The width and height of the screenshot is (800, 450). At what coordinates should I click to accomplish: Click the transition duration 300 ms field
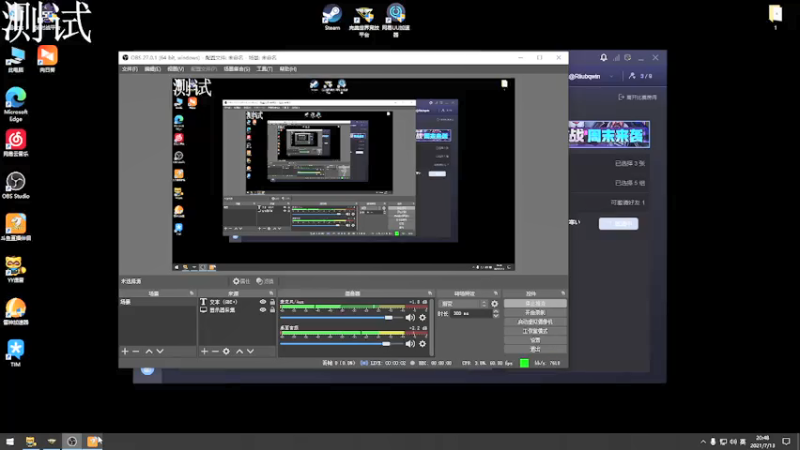click(x=471, y=314)
